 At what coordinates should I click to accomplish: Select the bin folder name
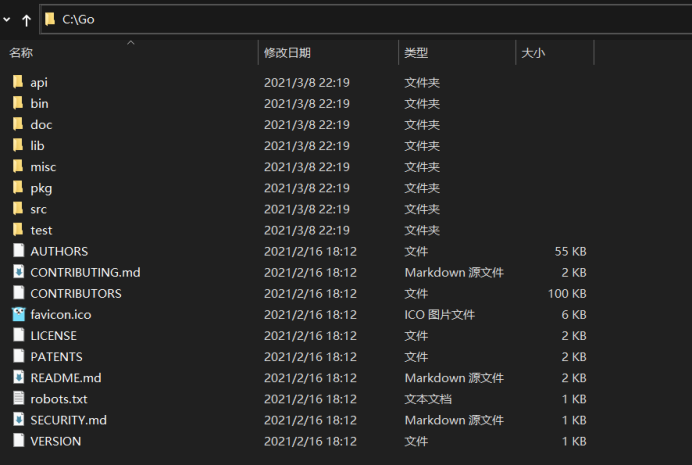pyautogui.click(x=39, y=103)
